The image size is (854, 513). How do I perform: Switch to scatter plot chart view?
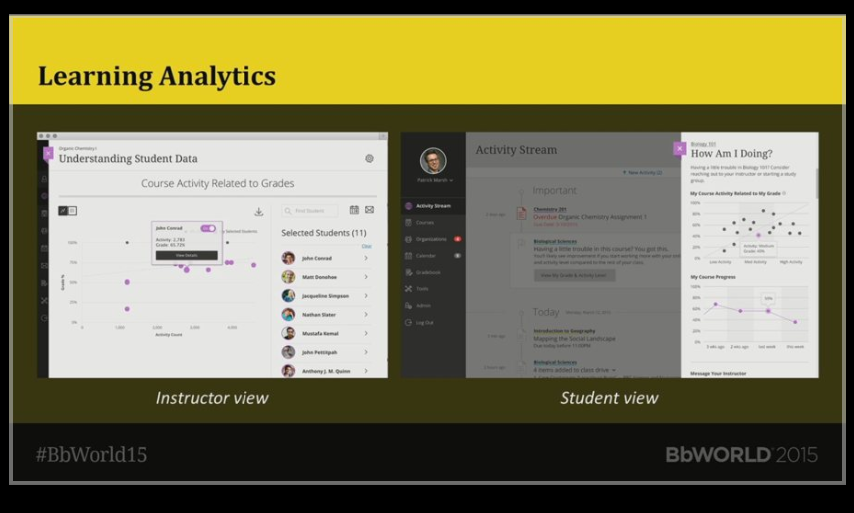pyautogui.click(x=62, y=211)
